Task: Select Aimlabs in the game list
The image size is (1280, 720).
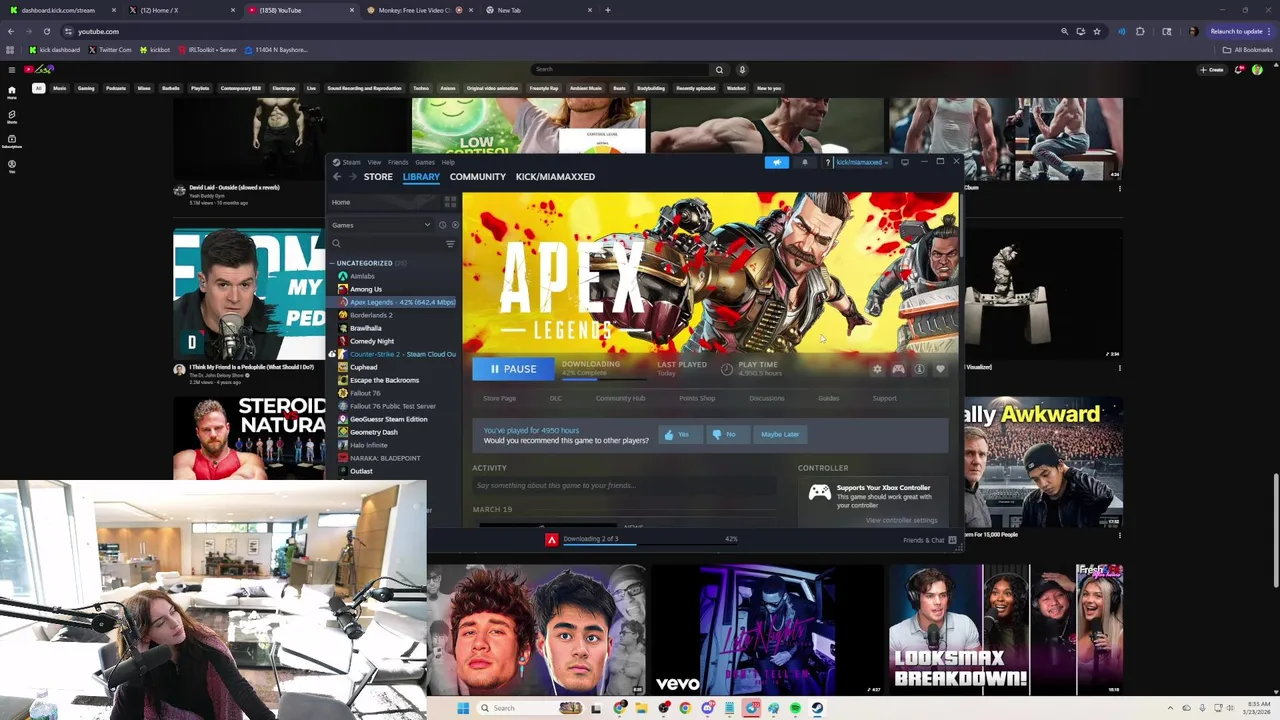Action: [362, 276]
